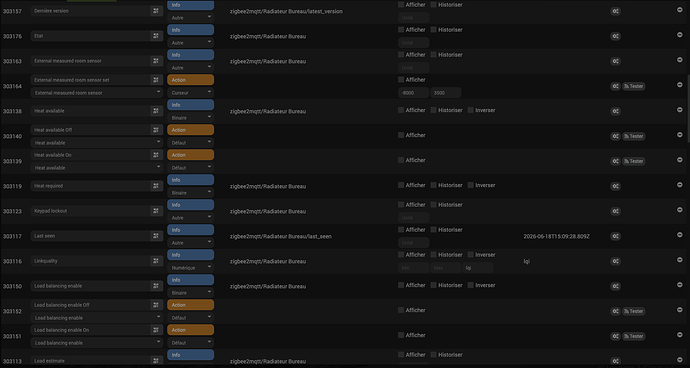Viewport: 690px width, 368px height.
Task: Click the -8000 minimum value field
Action: pyautogui.click(x=413, y=93)
